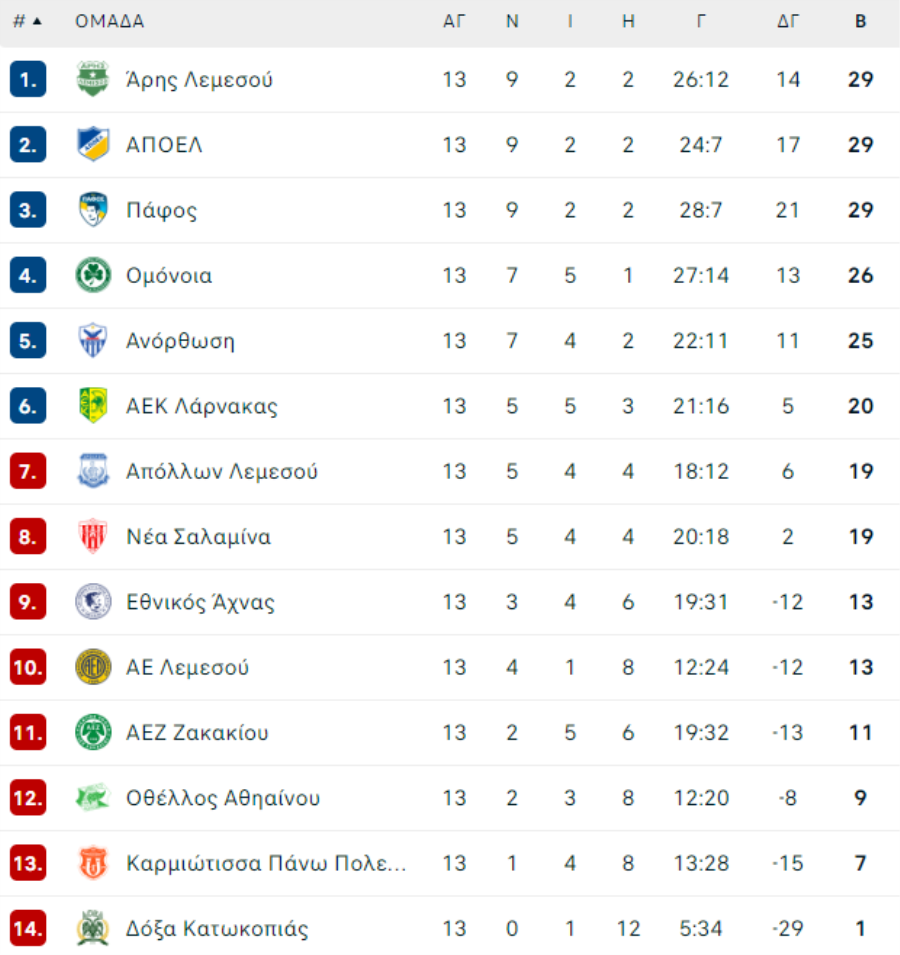Screen dimensions: 900x955
Task: Open the Πάφος team badge
Action: [x=93, y=210]
